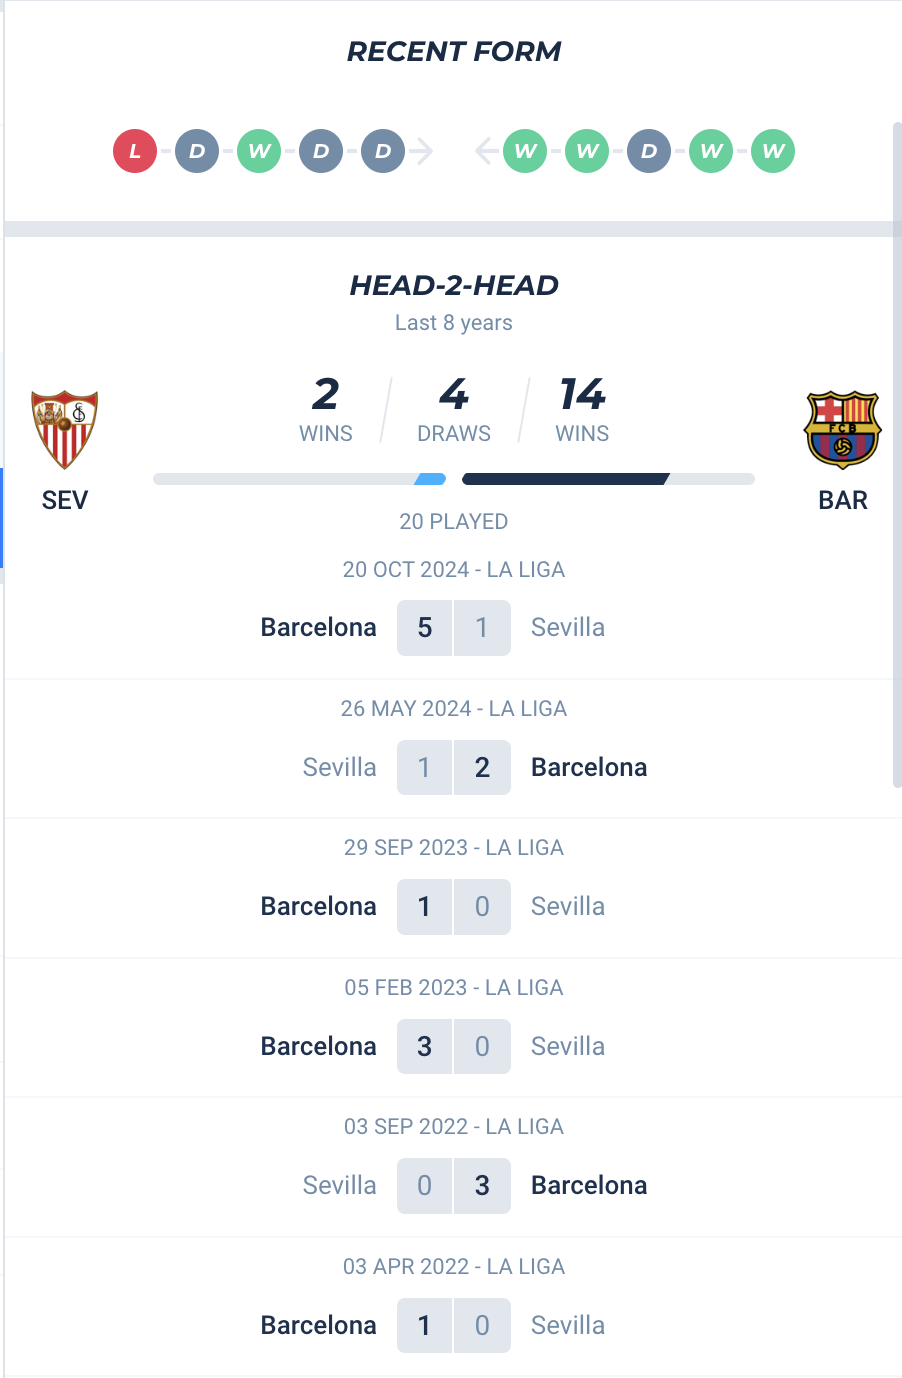Viewport: 902px width, 1378px height.
Task: Click Sevilla's red L loss badge
Action: point(135,152)
